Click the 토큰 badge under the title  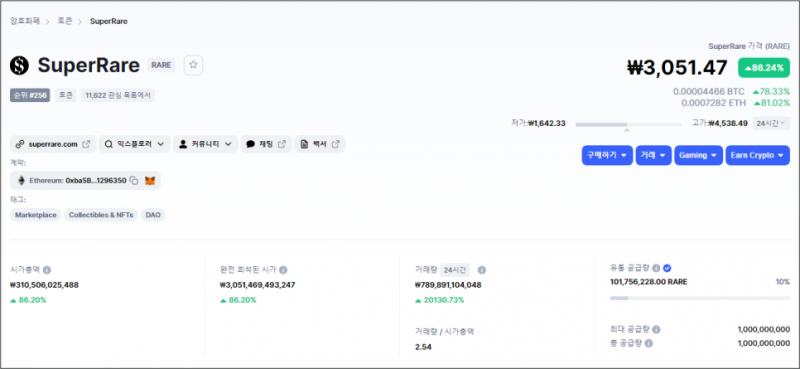pyautogui.click(x=66, y=95)
